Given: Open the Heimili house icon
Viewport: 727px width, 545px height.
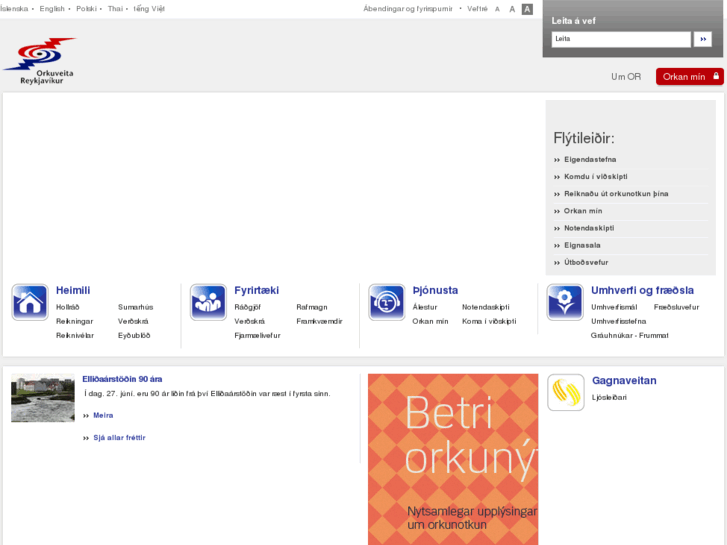Looking at the screenshot, I should tap(30, 302).
